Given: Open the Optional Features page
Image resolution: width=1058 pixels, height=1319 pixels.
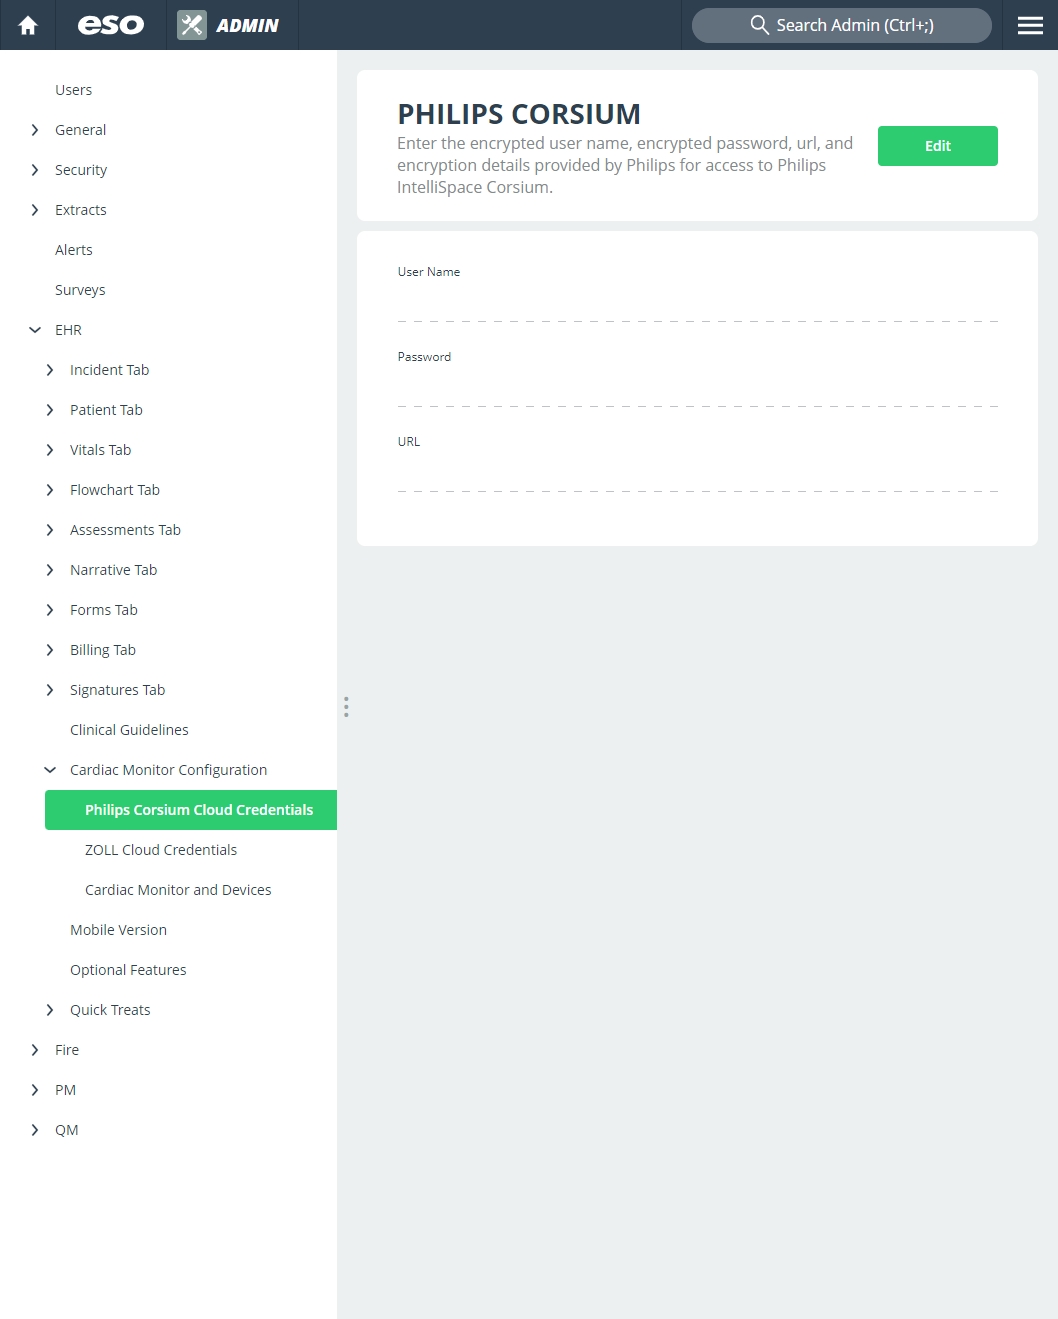Looking at the screenshot, I should pyautogui.click(x=128, y=970).
